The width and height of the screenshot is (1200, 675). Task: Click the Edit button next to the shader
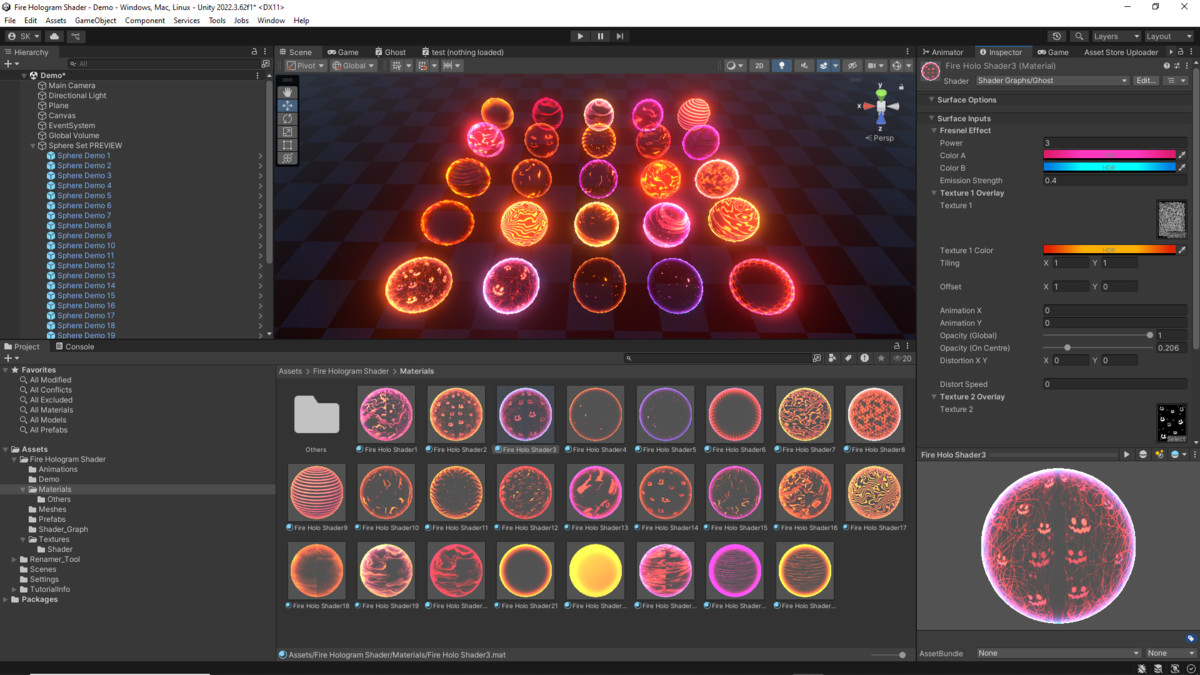pos(1145,80)
